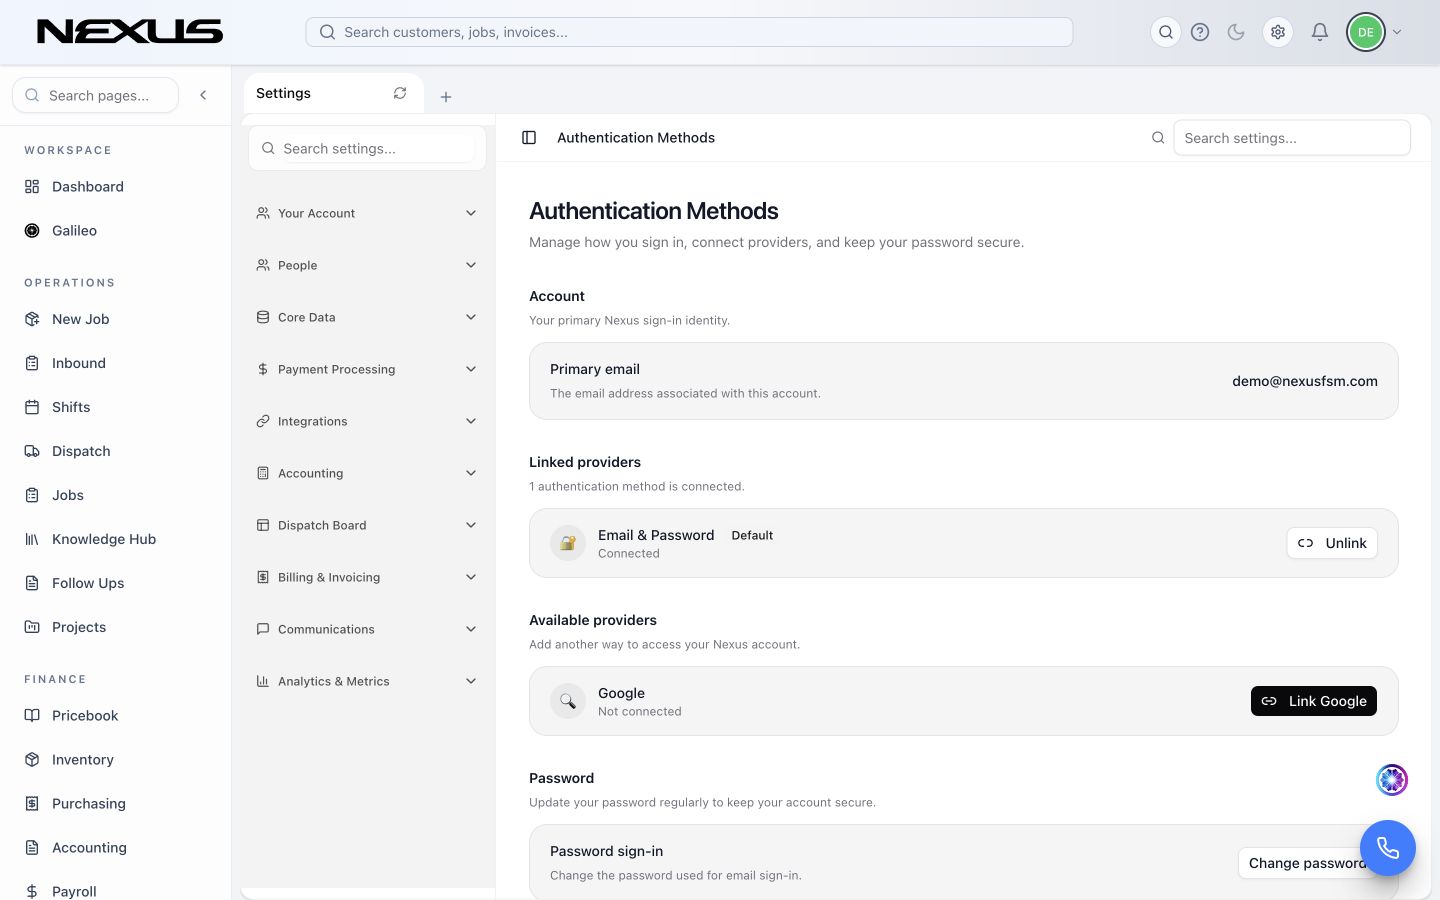Open the settings gear icon
The height and width of the screenshot is (900, 1440).
[1278, 32]
